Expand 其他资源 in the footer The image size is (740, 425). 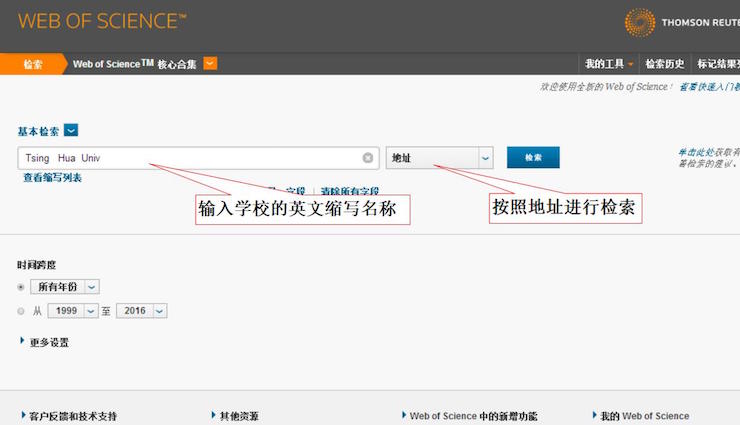click(x=235, y=416)
